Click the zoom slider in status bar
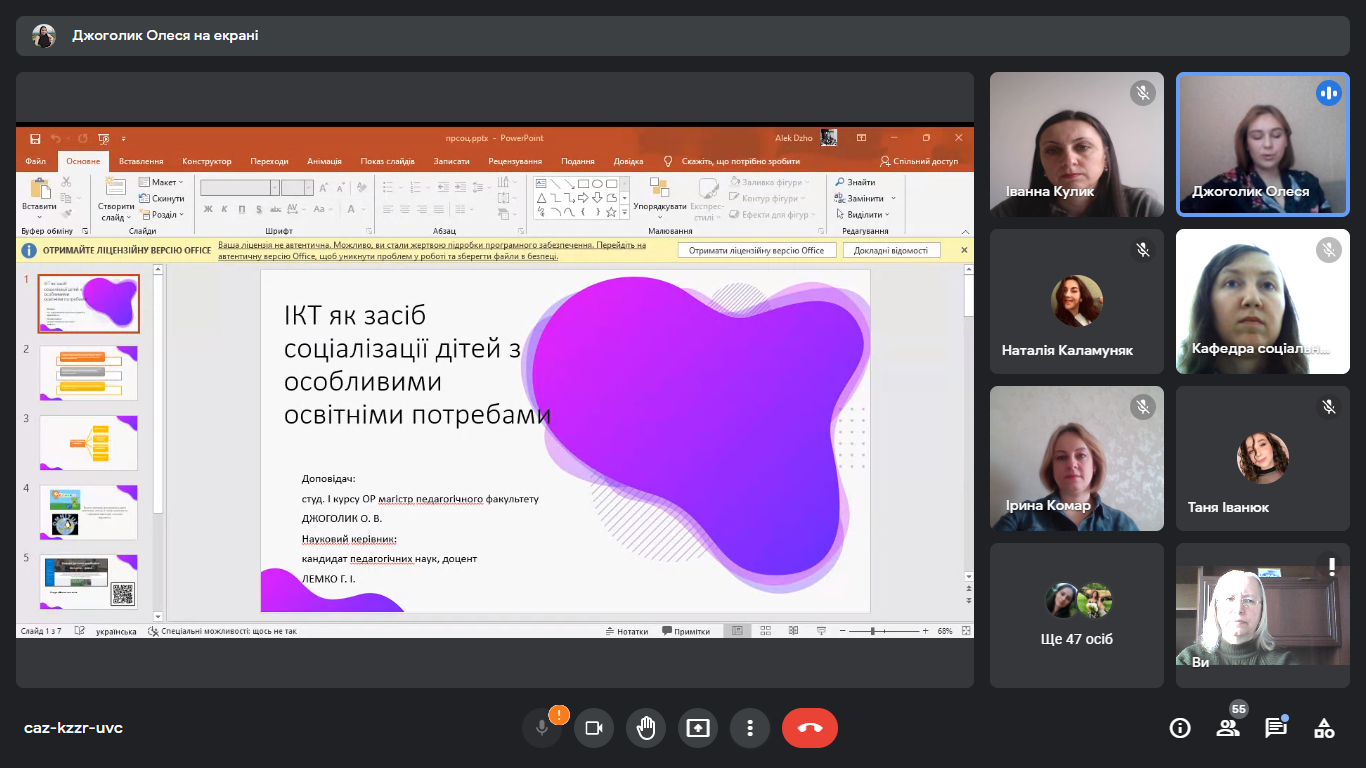The image size is (1366, 768). coord(873,631)
